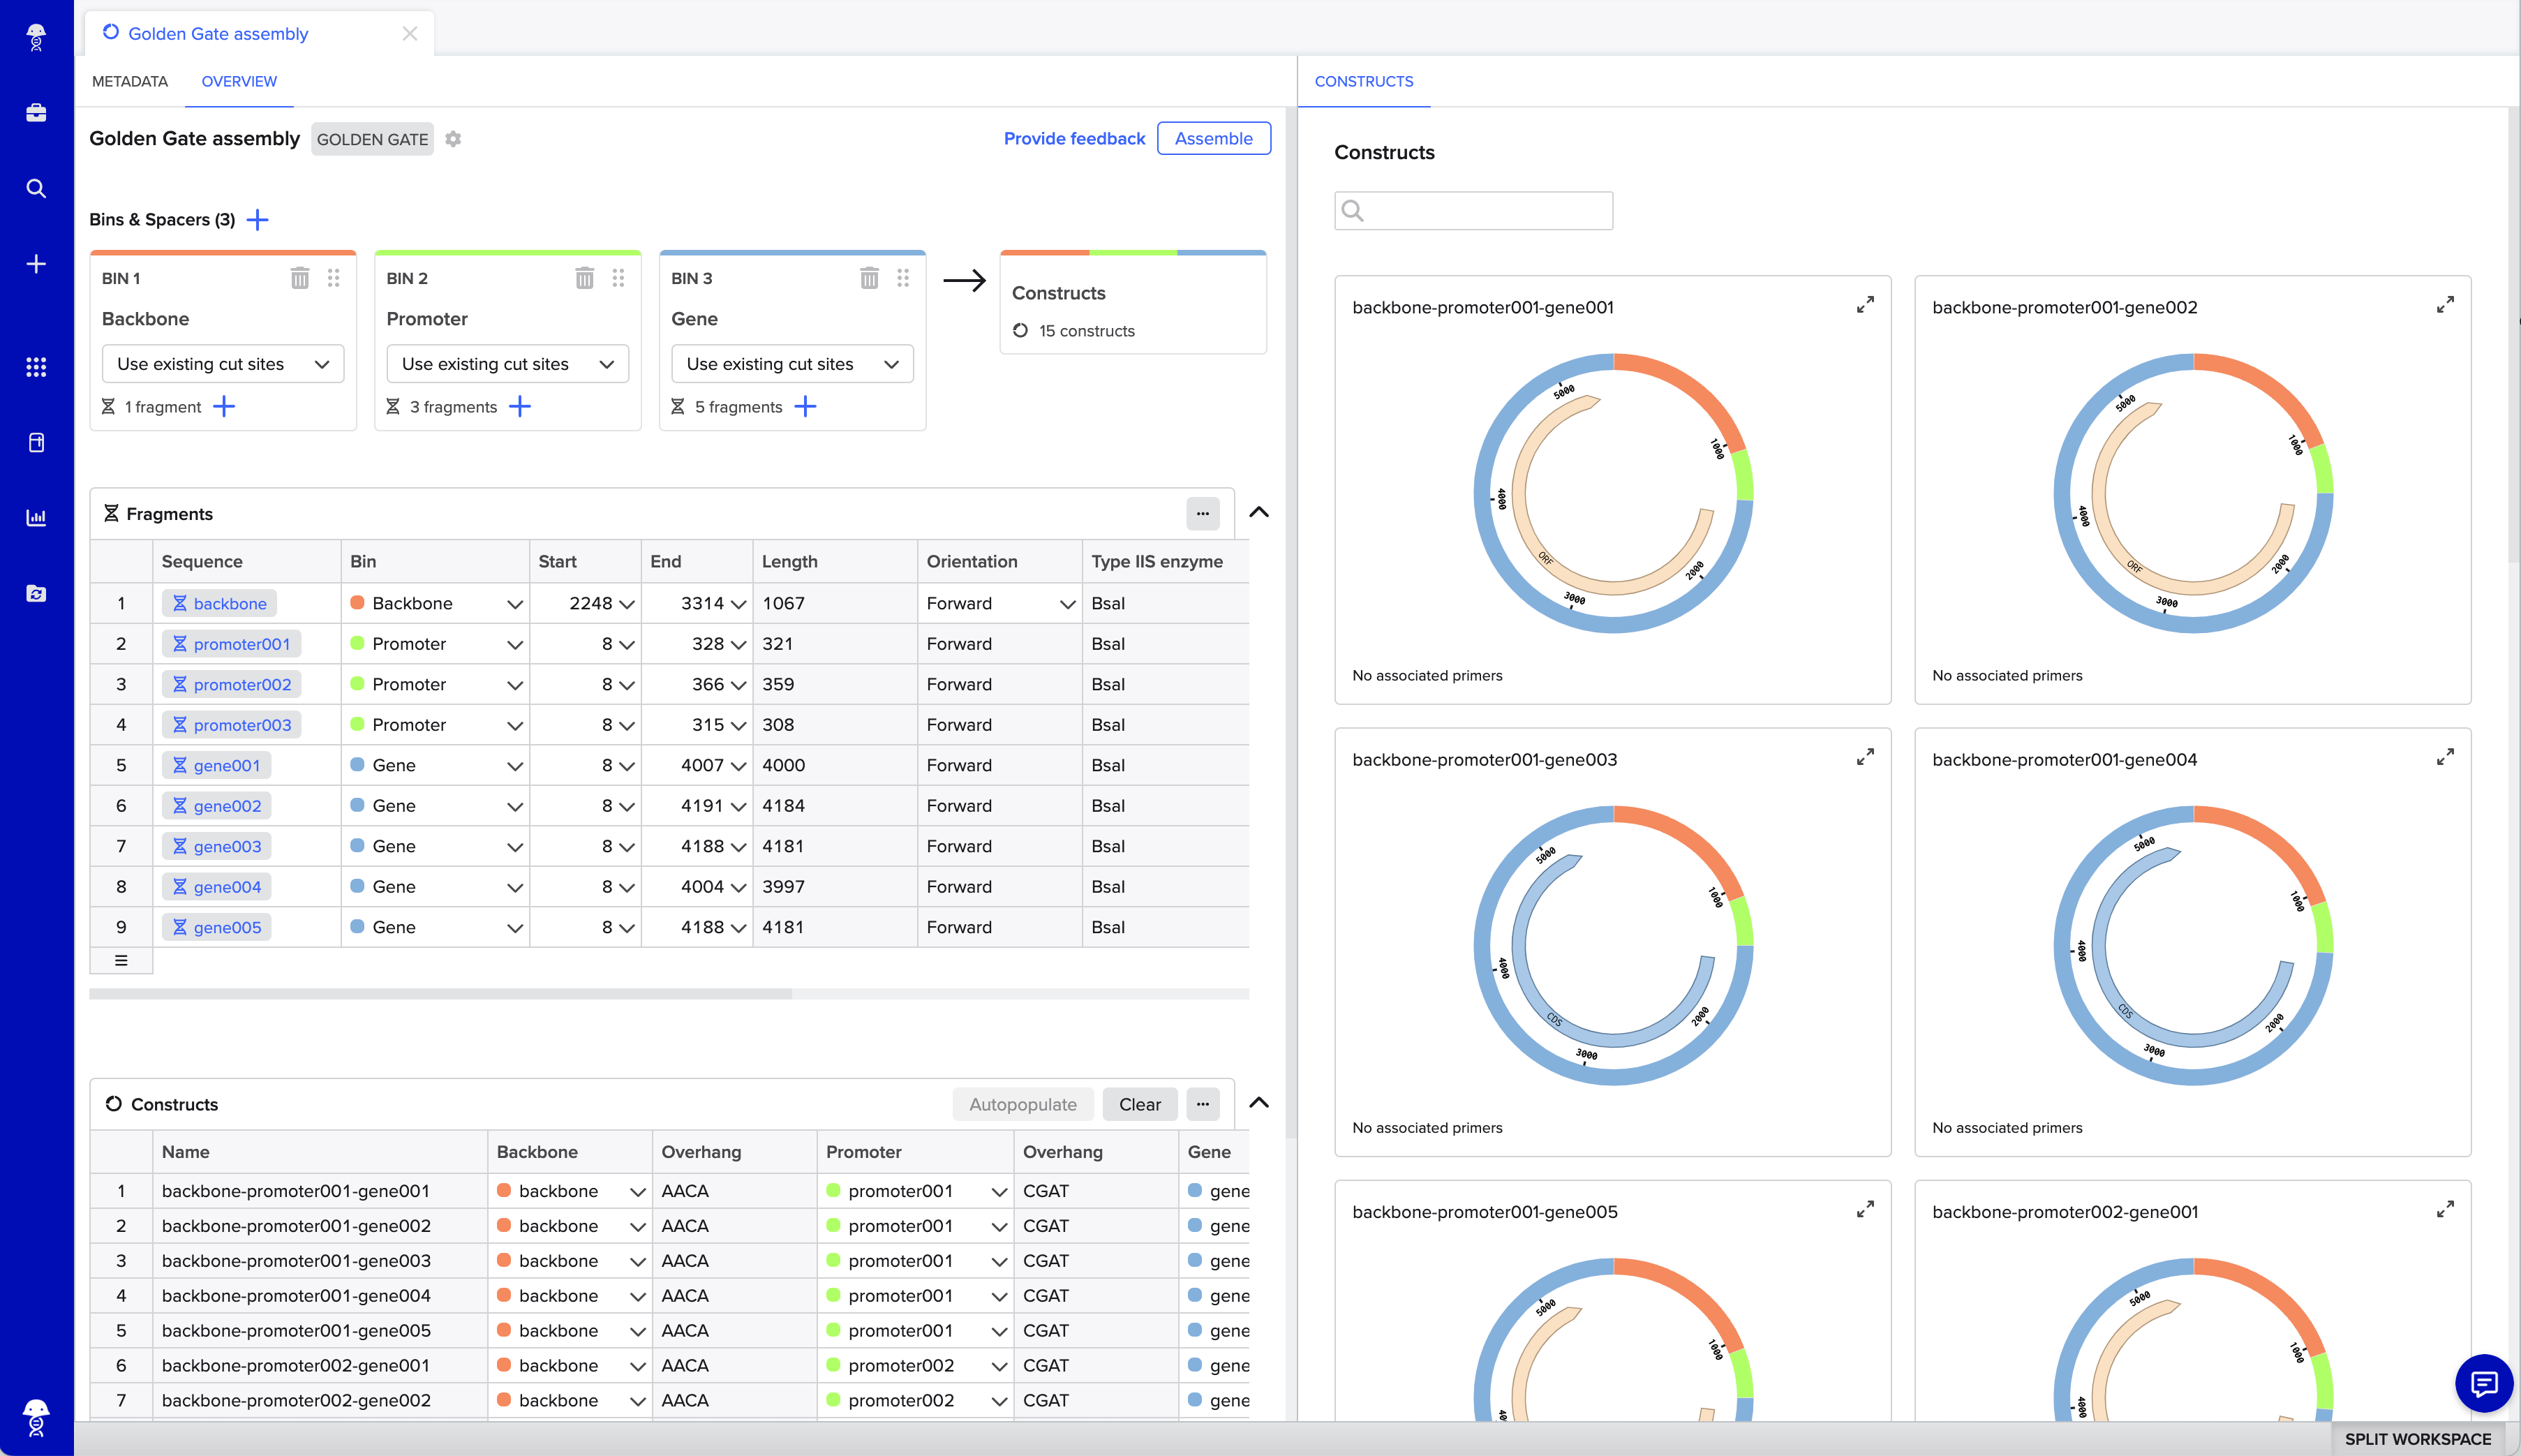Select the CONSTRUCTS tab
This screenshot has height=1456, width=2521.
point(1363,81)
